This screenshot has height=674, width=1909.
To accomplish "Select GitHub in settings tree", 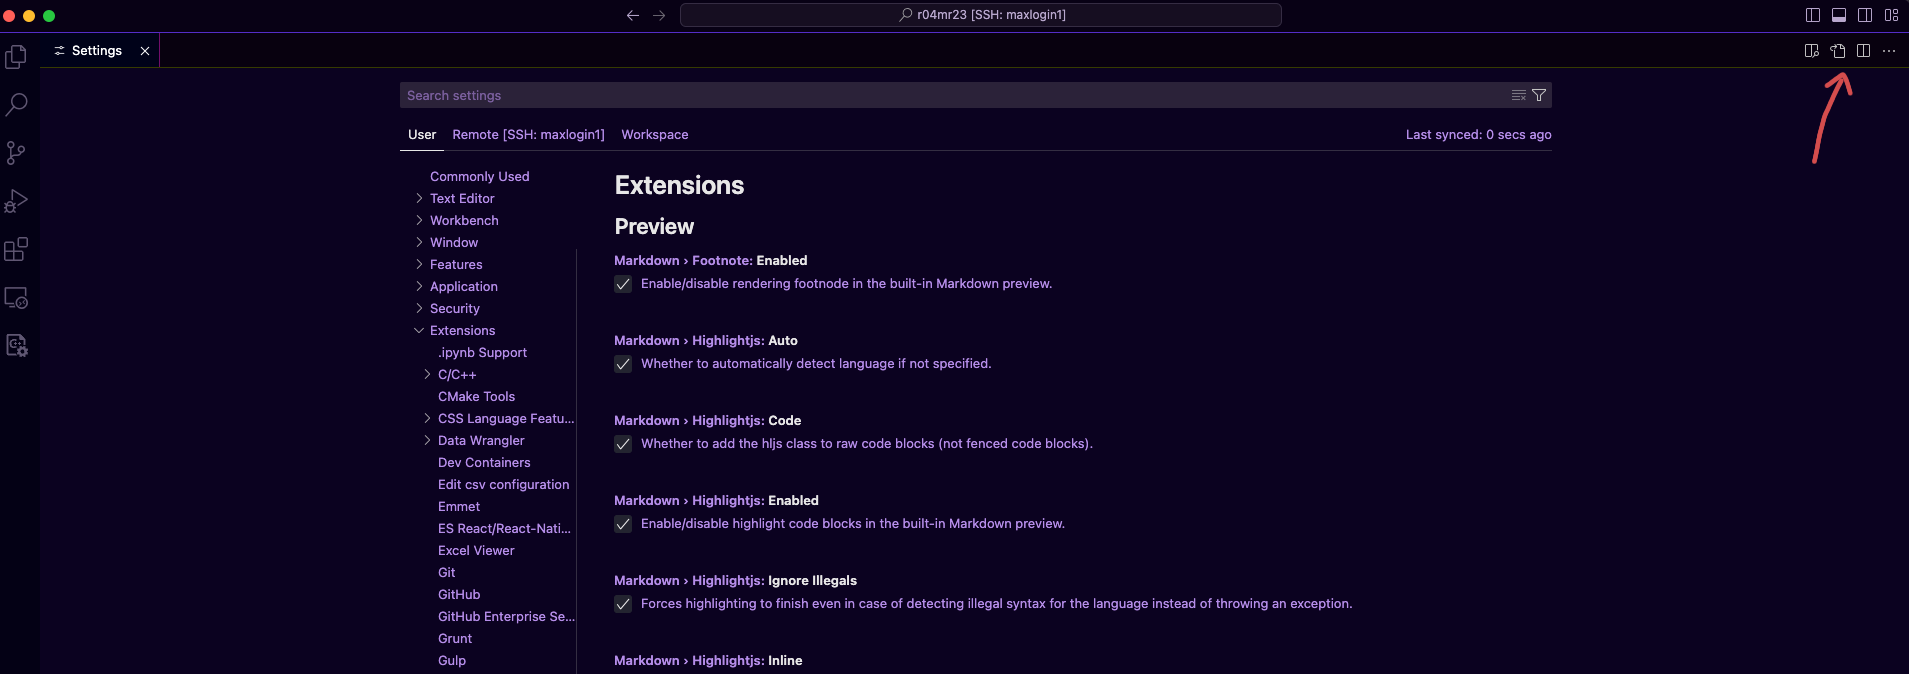I will [x=459, y=594].
